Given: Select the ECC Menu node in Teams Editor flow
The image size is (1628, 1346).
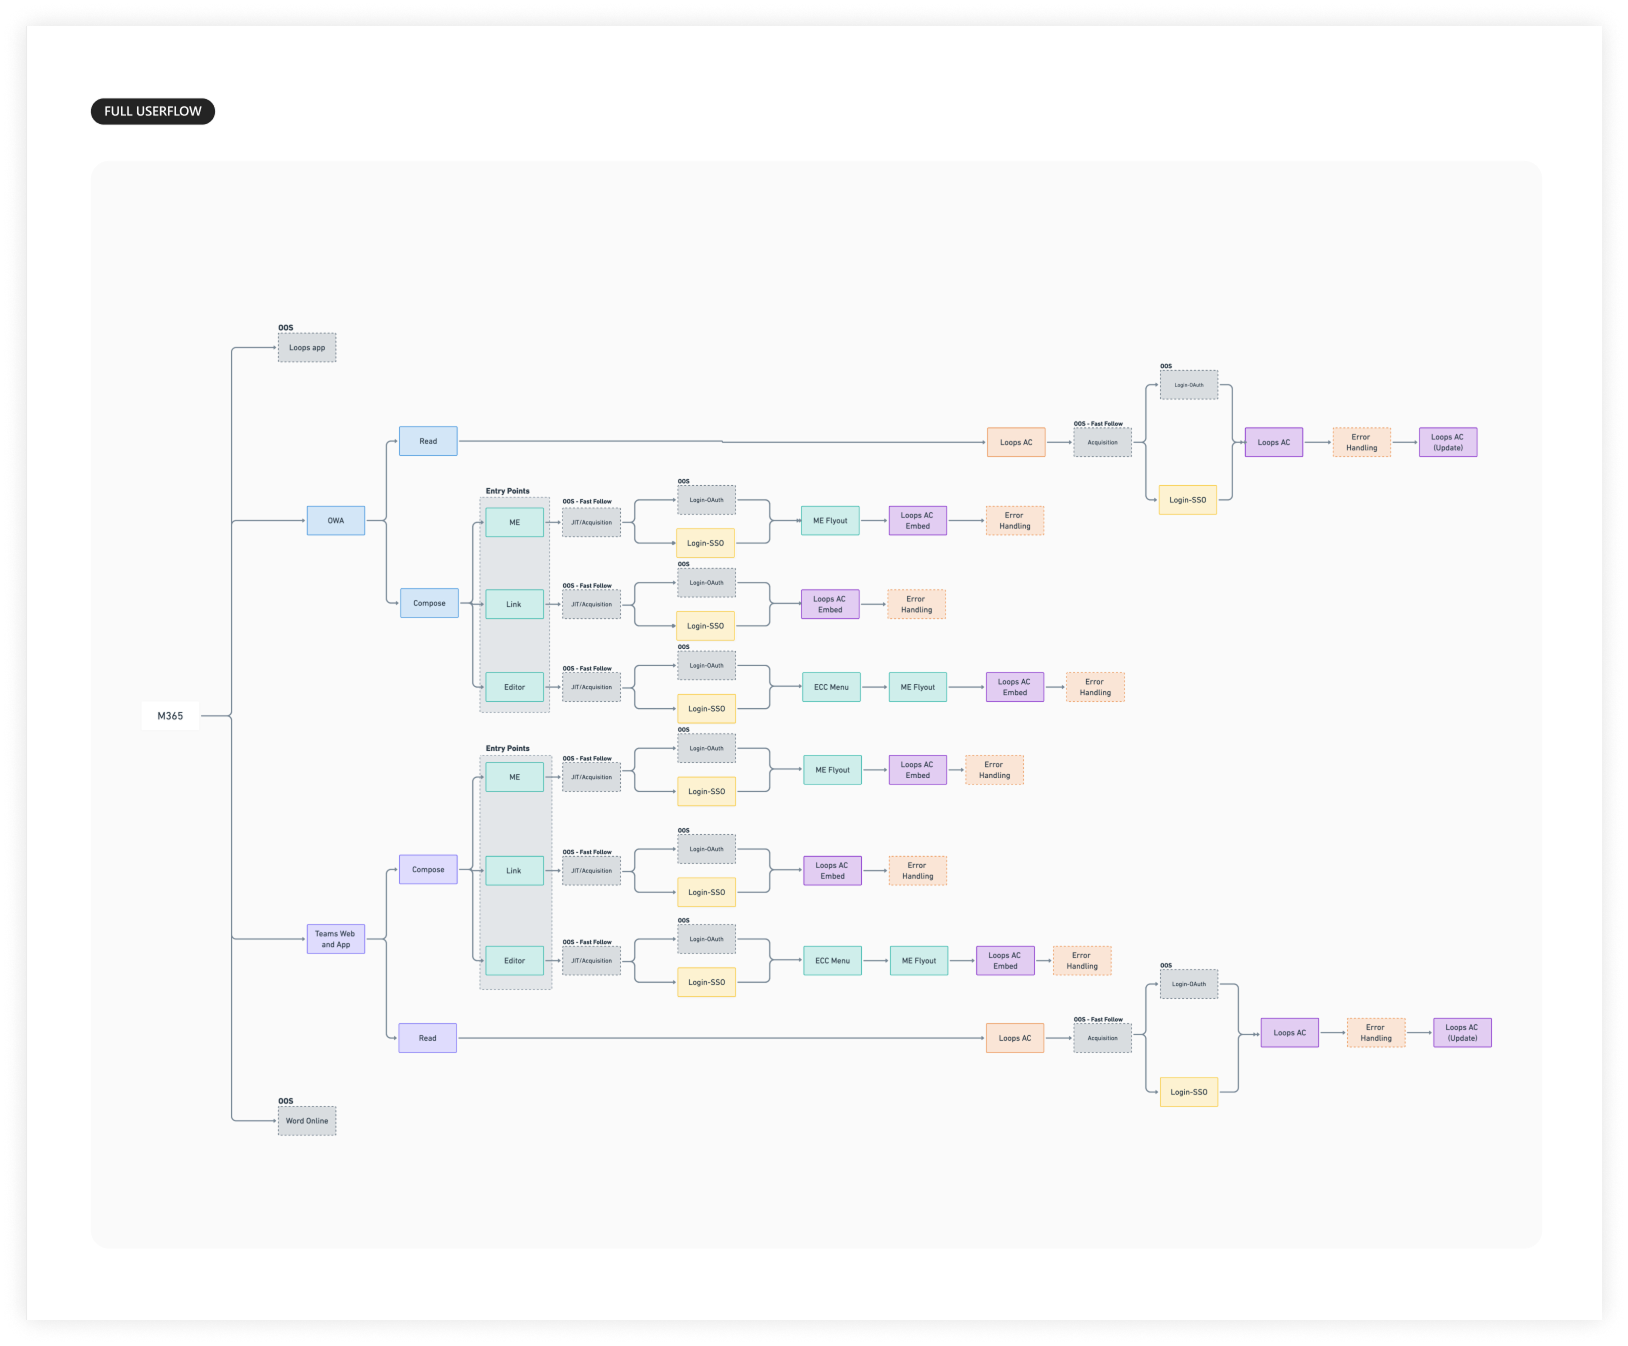Looking at the screenshot, I should pos(832,960).
